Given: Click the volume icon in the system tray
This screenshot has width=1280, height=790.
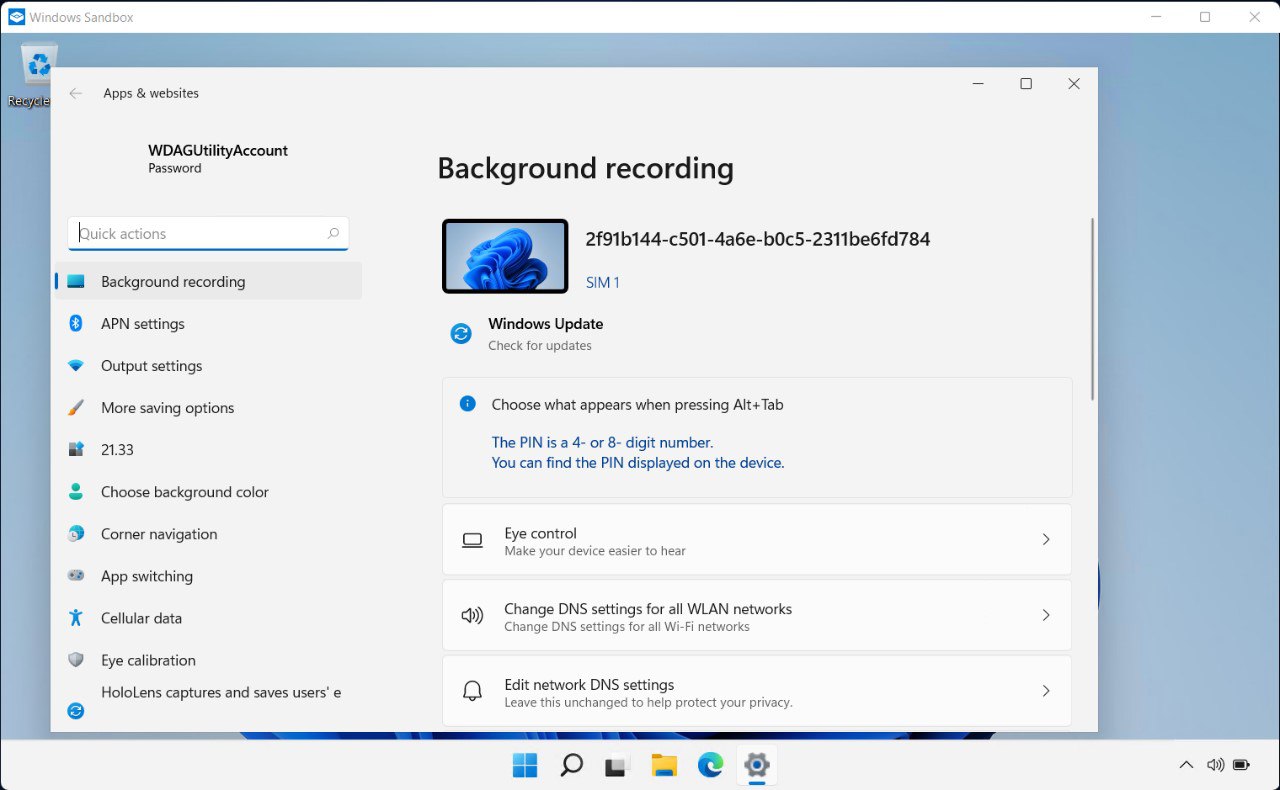Looking at the screenshot, I should click(x=1215, y=765).
